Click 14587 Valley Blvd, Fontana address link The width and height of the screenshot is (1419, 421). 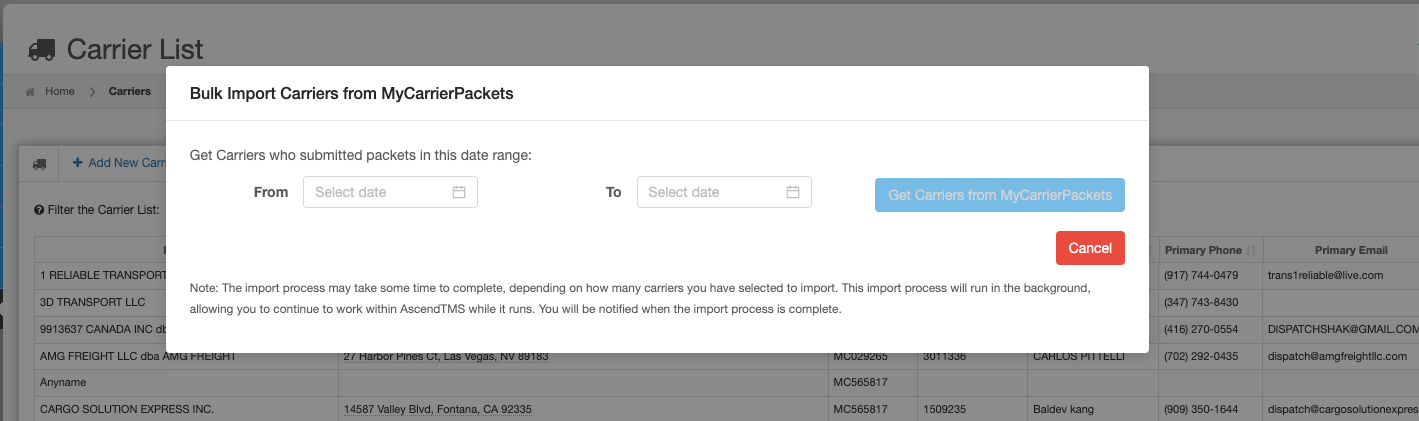pos(437,409)
